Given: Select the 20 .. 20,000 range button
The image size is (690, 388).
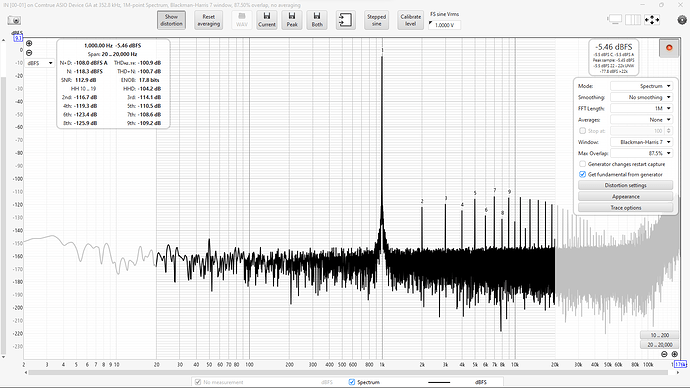Looking at the screenshot, I should 660,344.
